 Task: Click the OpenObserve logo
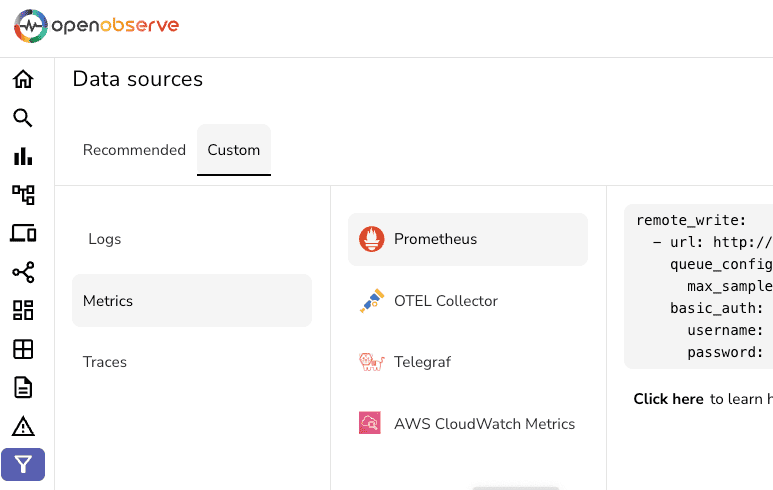[96, 26]
